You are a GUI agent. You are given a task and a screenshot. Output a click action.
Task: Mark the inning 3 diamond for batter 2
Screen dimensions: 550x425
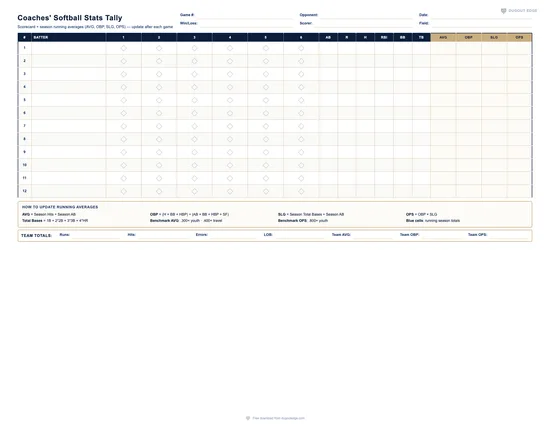click(194, 61)
